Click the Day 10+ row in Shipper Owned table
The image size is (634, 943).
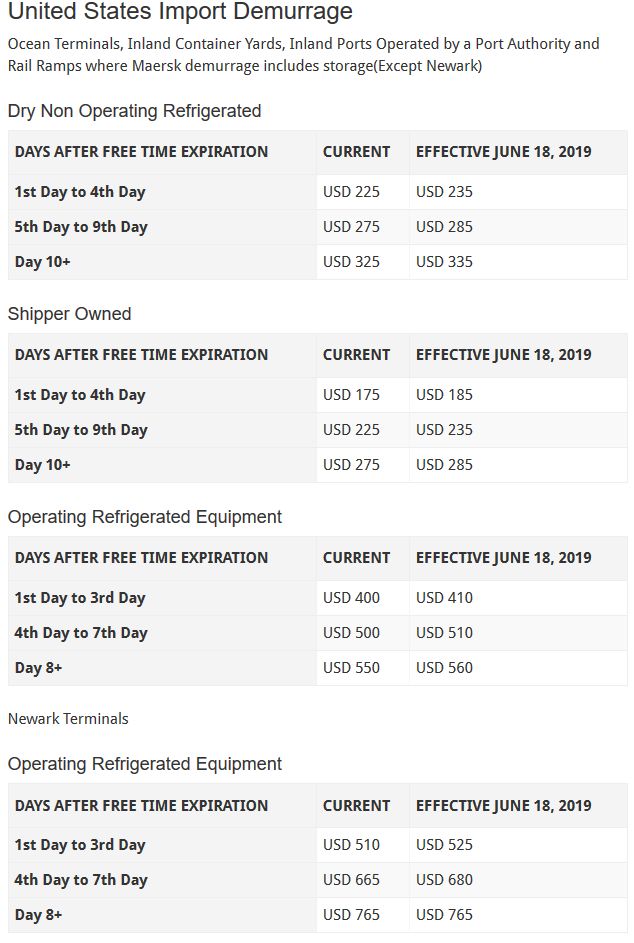point(42,465)
